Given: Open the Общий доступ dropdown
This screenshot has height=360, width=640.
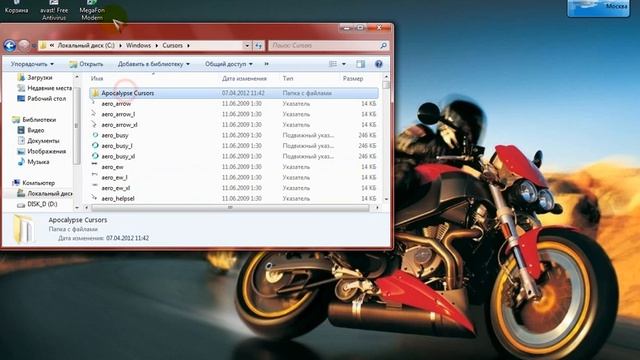Looking at the screenshot, I should point(229,64).
